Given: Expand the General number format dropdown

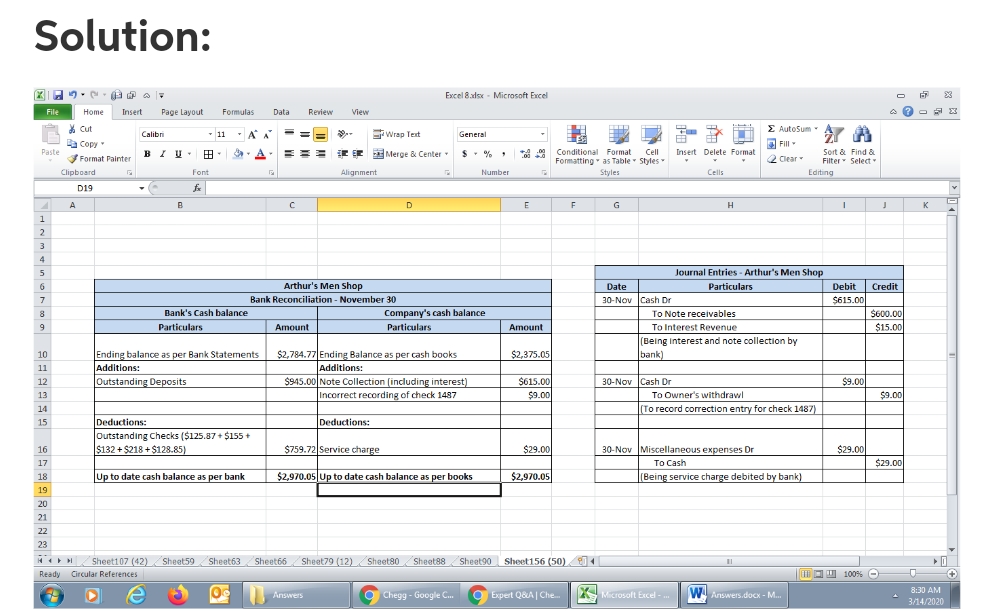Looking at the screenshot, I should pos(544,134).
